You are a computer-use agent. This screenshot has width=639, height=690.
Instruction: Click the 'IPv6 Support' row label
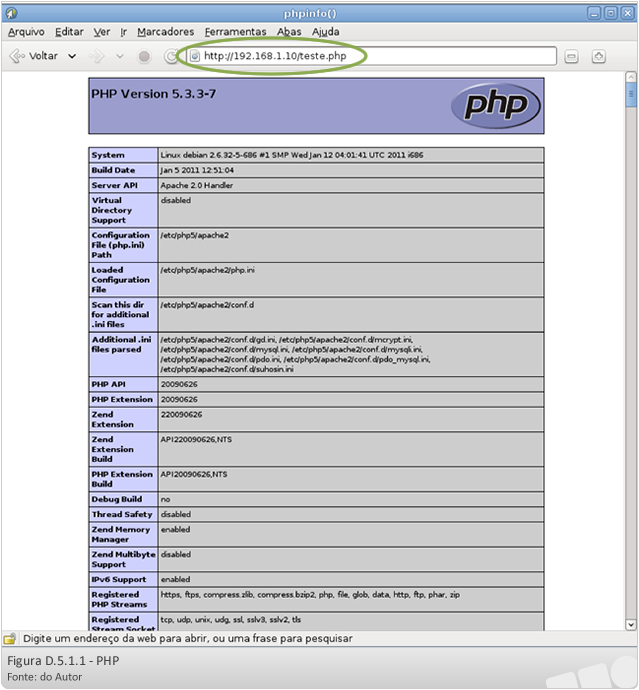(x=119, y=579)
